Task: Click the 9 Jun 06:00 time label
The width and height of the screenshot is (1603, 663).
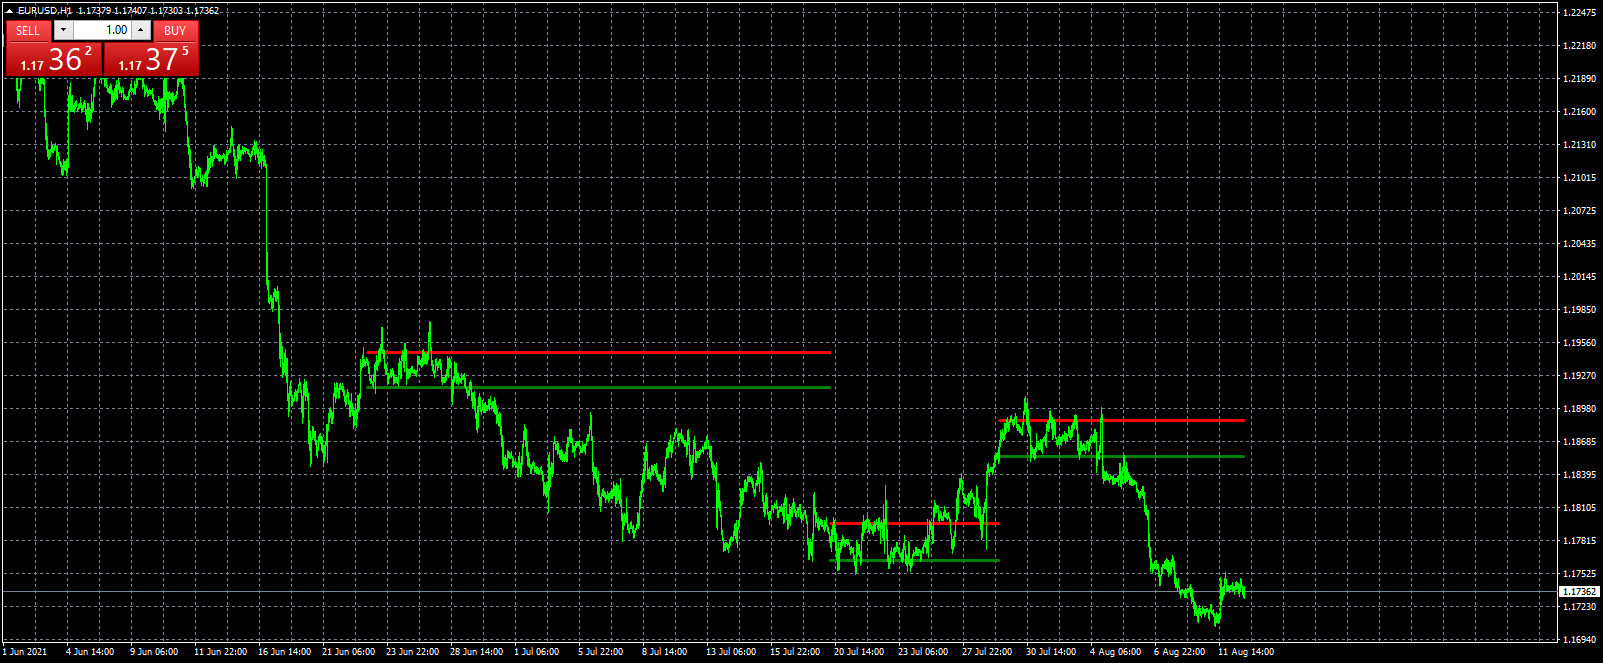Action: [x=154, y=652]
